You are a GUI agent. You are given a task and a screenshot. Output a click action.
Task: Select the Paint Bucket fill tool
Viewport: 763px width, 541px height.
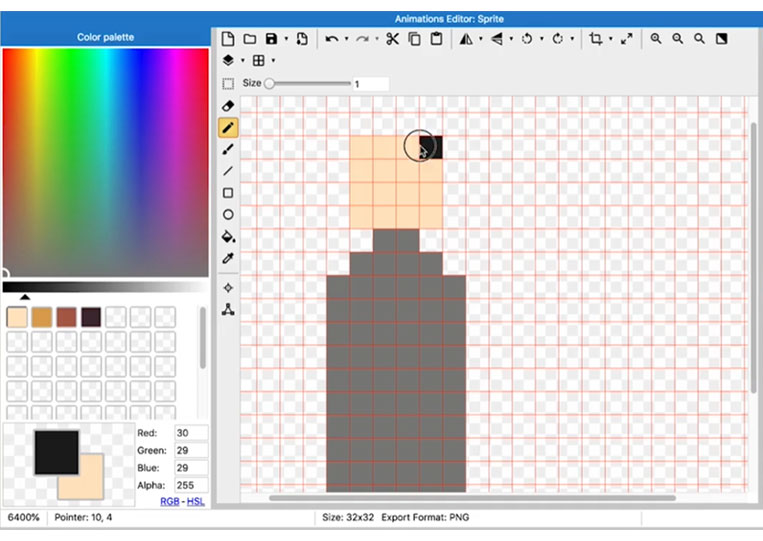tap(228, 237)
